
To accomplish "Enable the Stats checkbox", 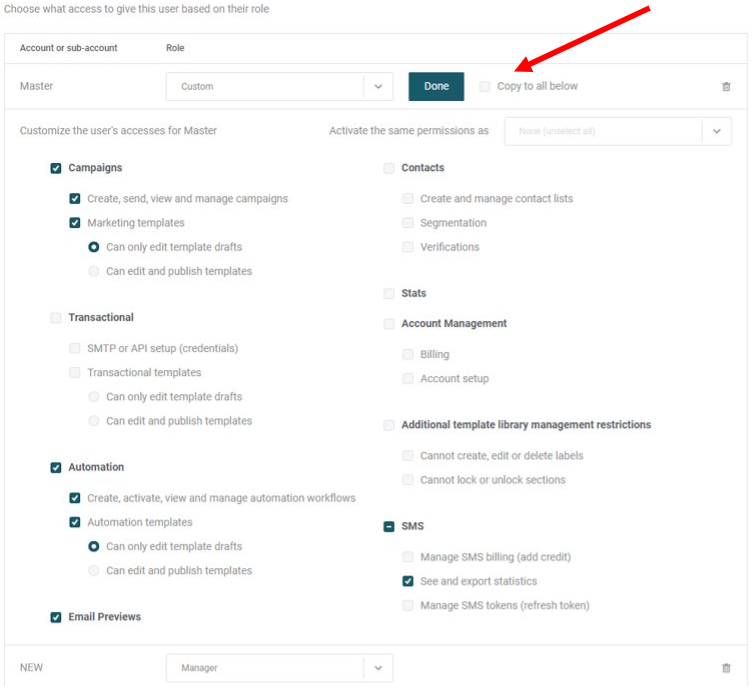I will tap(389, 293).
